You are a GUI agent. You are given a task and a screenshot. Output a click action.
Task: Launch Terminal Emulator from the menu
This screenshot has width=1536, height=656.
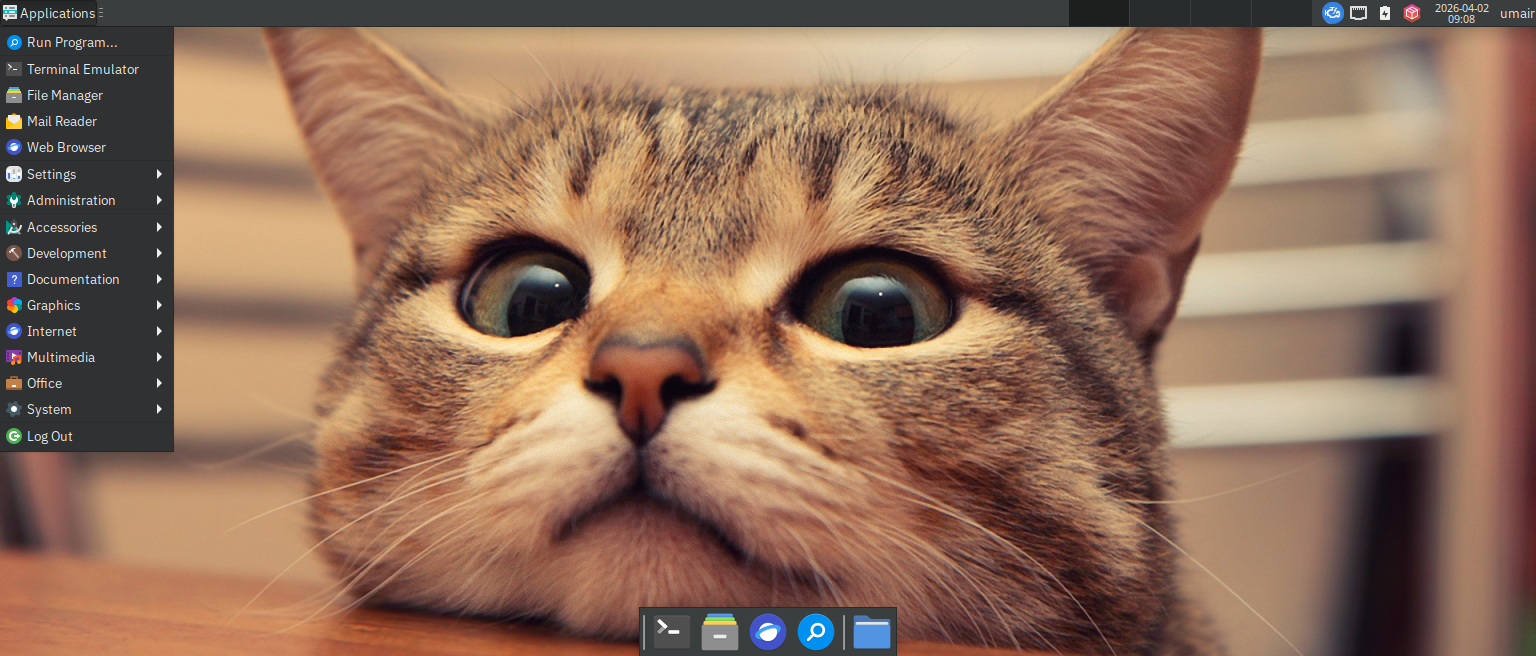point(87,69)
